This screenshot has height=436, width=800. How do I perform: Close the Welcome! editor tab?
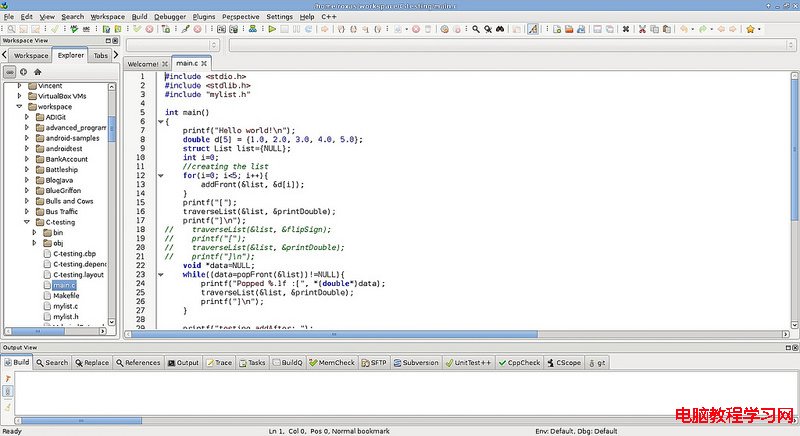pyautogui.click(x=165, y=64)
